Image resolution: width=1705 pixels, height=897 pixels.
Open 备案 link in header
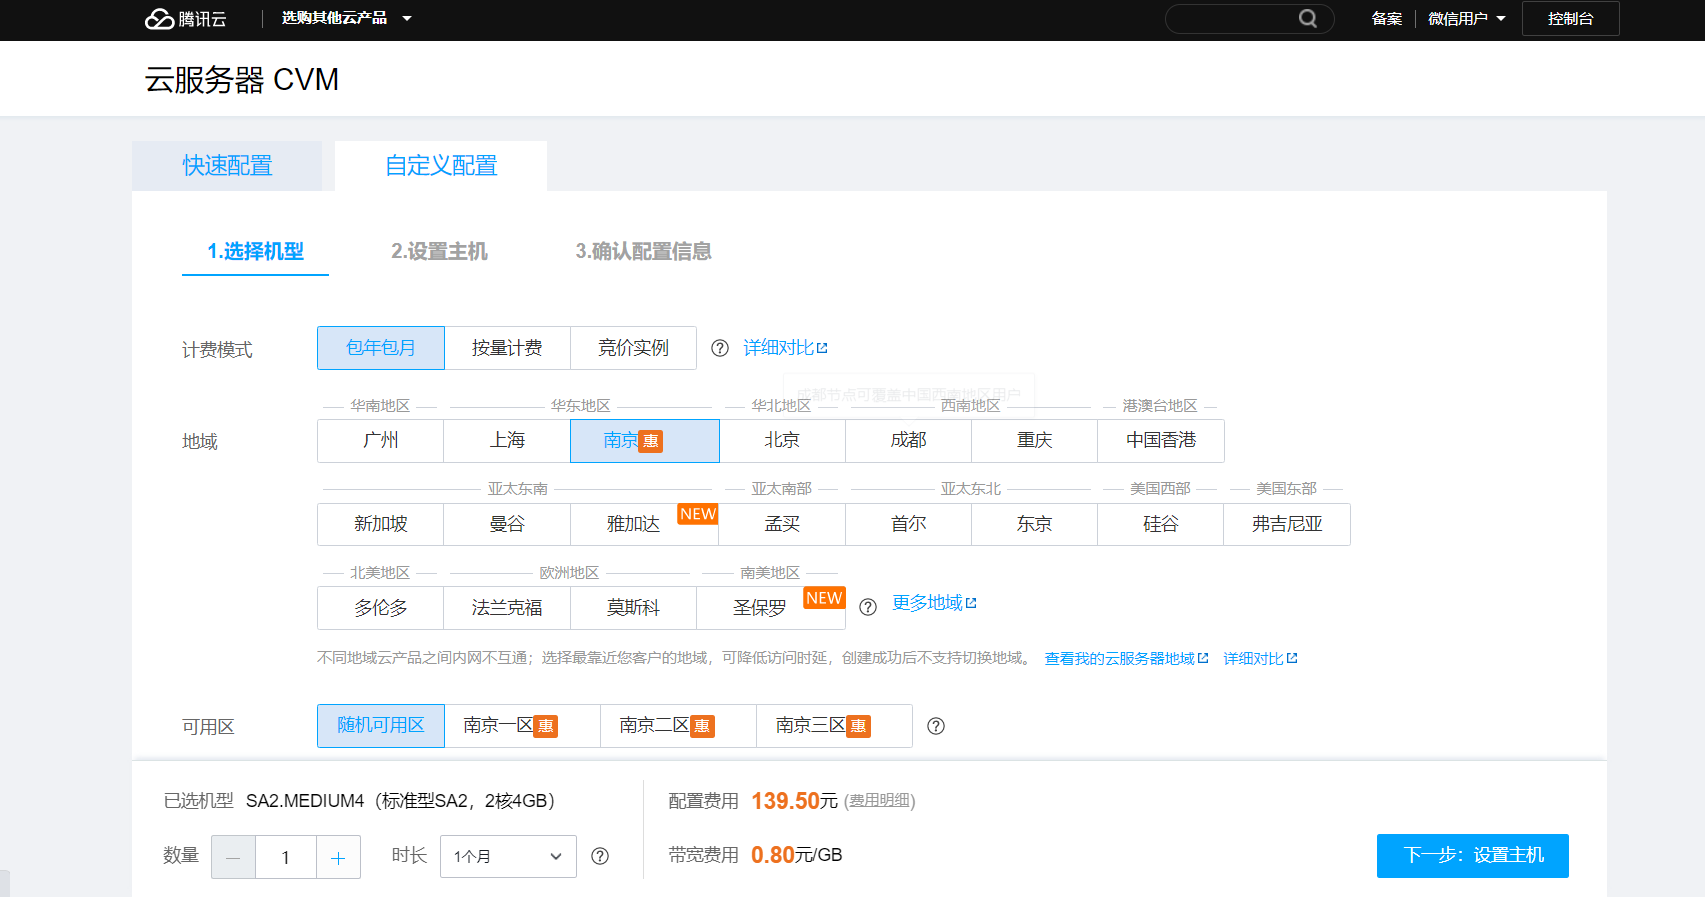coord(1386,18)
